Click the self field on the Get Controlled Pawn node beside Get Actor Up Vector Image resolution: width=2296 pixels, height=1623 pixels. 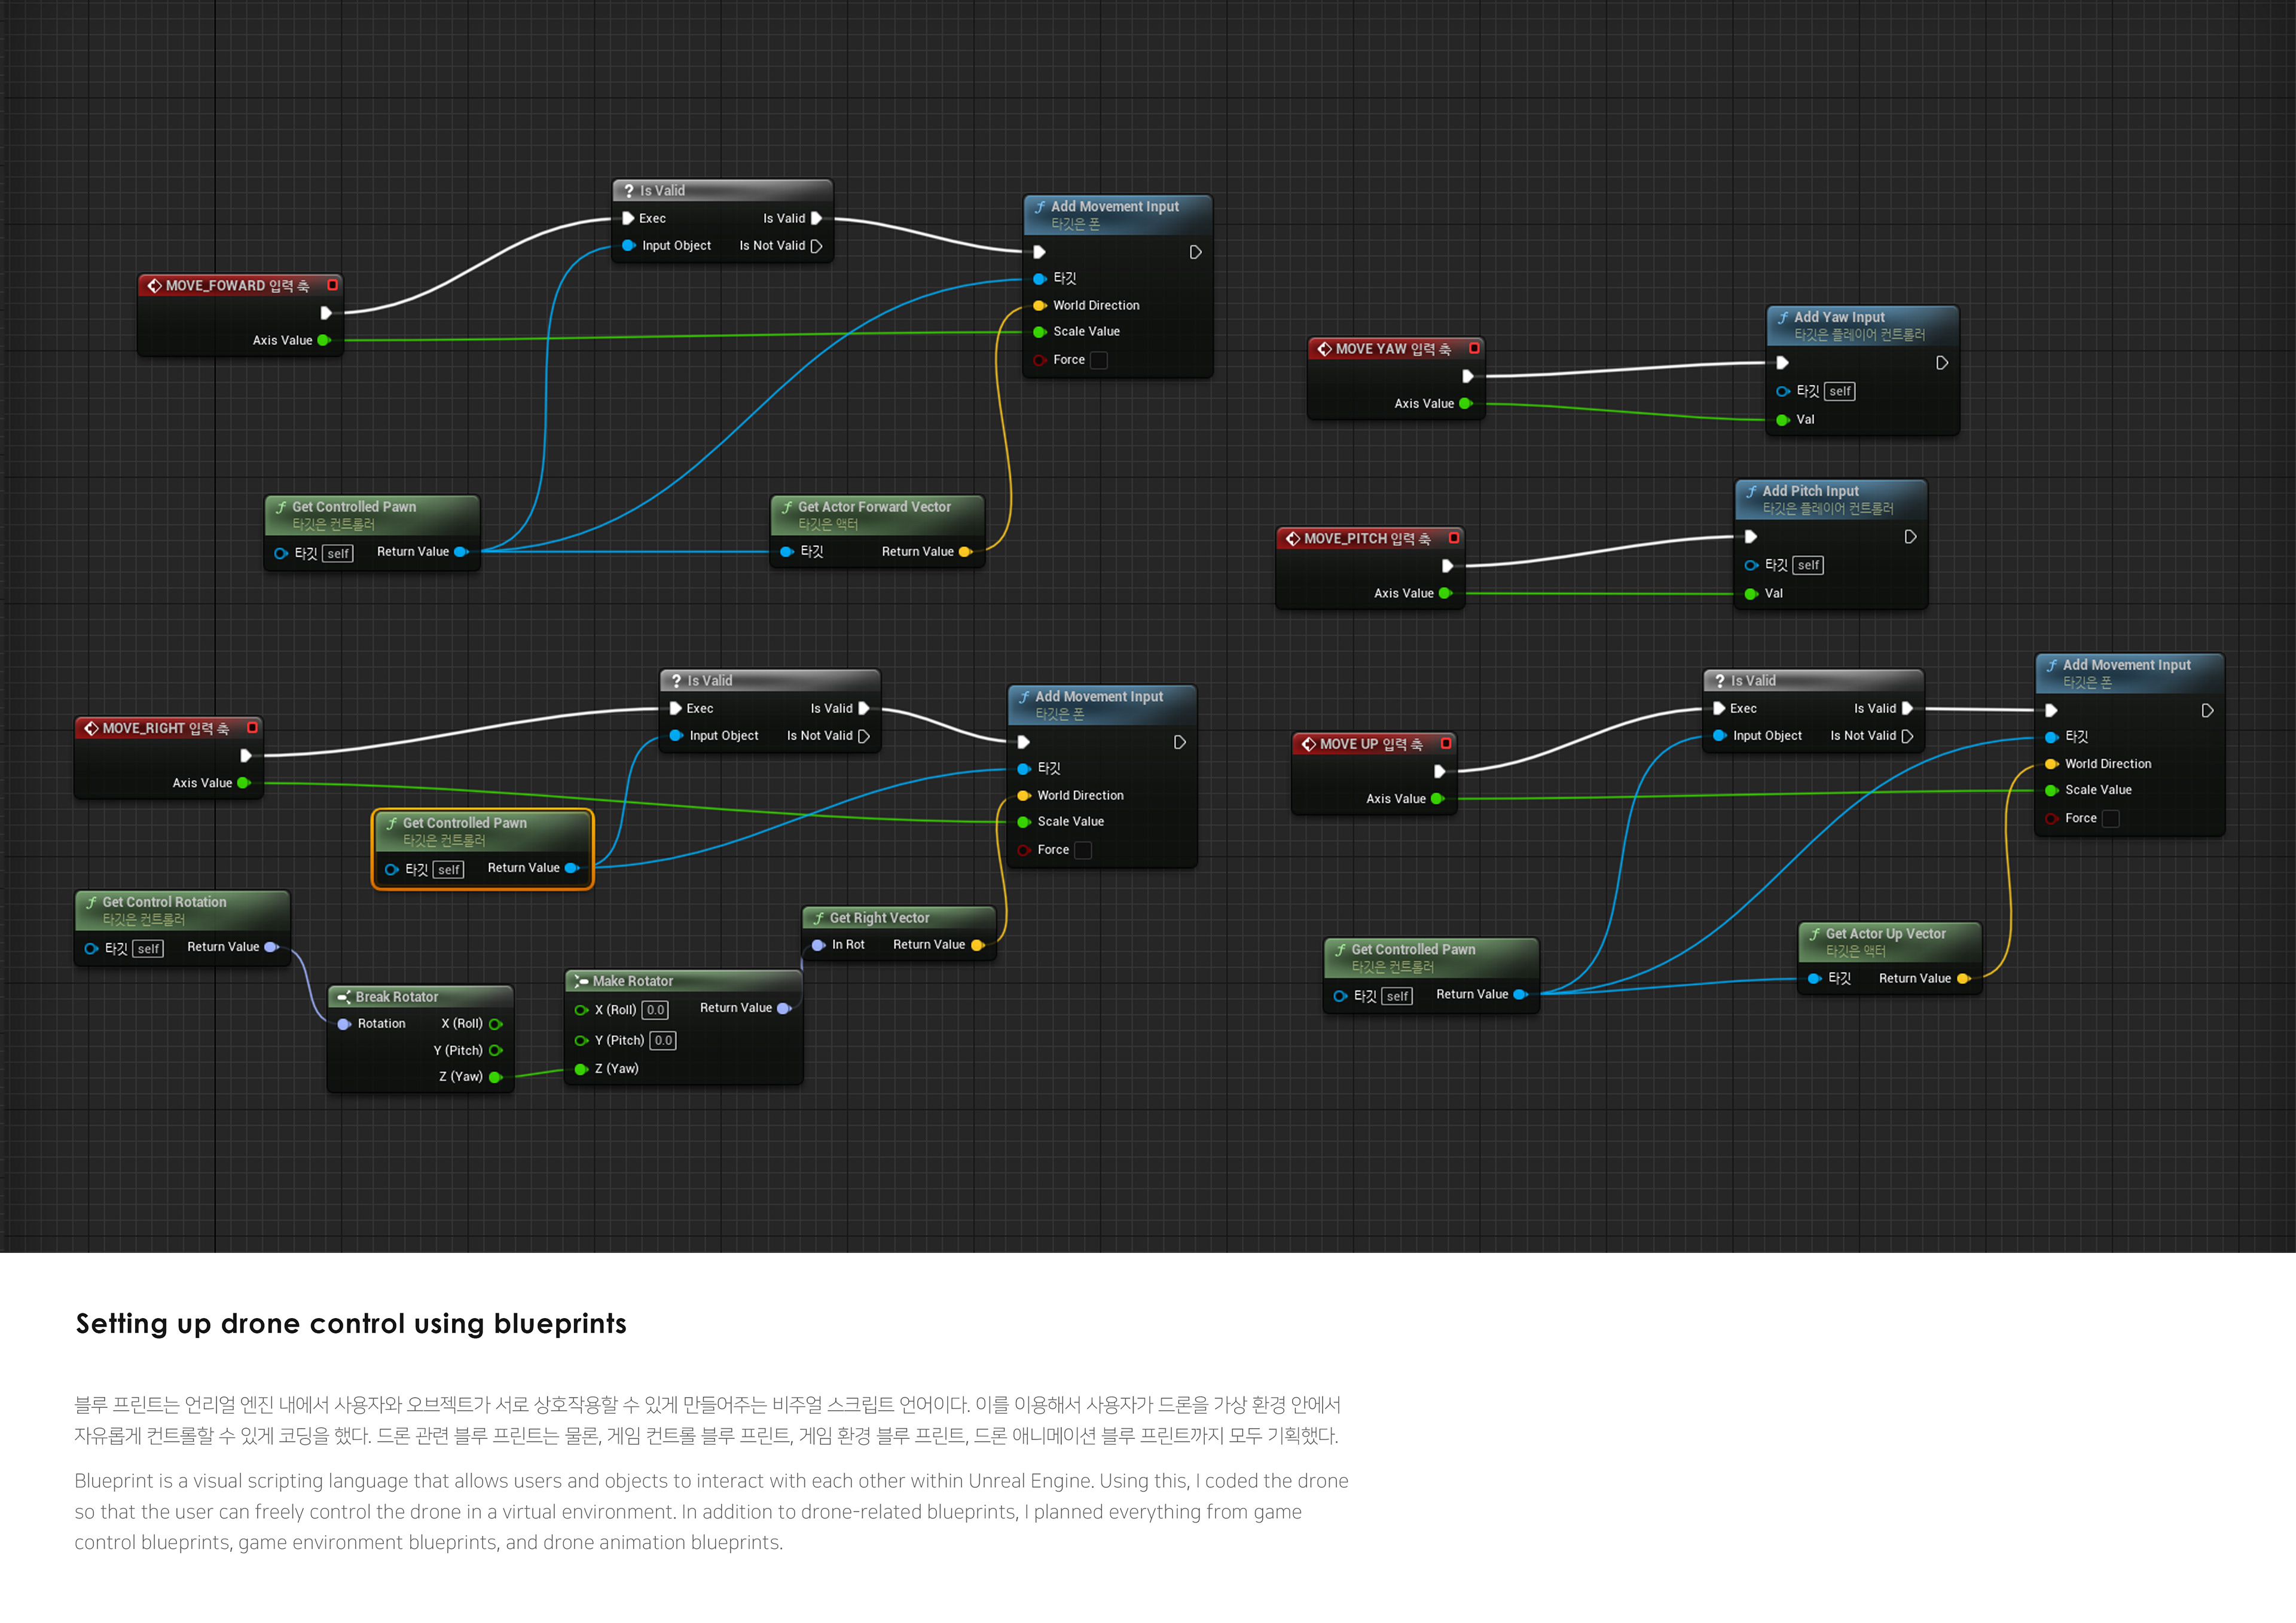[x=1397, y=996]
